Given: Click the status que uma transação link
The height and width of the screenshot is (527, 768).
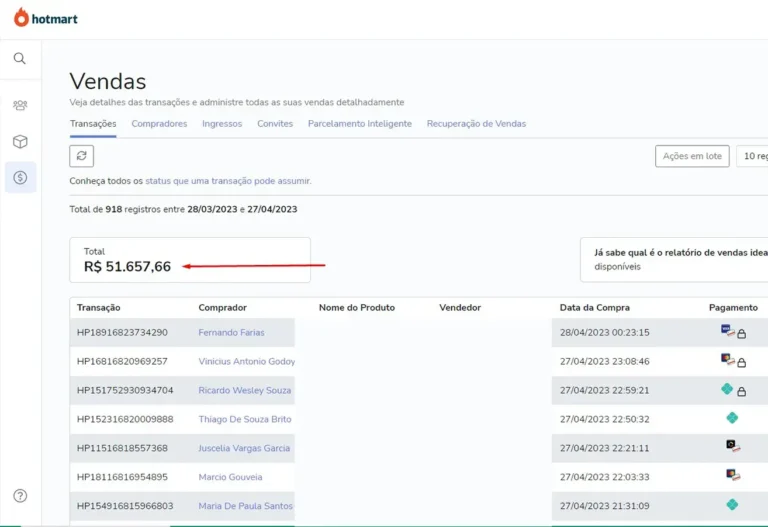Looking at the screenshot, I should [227, 181].
